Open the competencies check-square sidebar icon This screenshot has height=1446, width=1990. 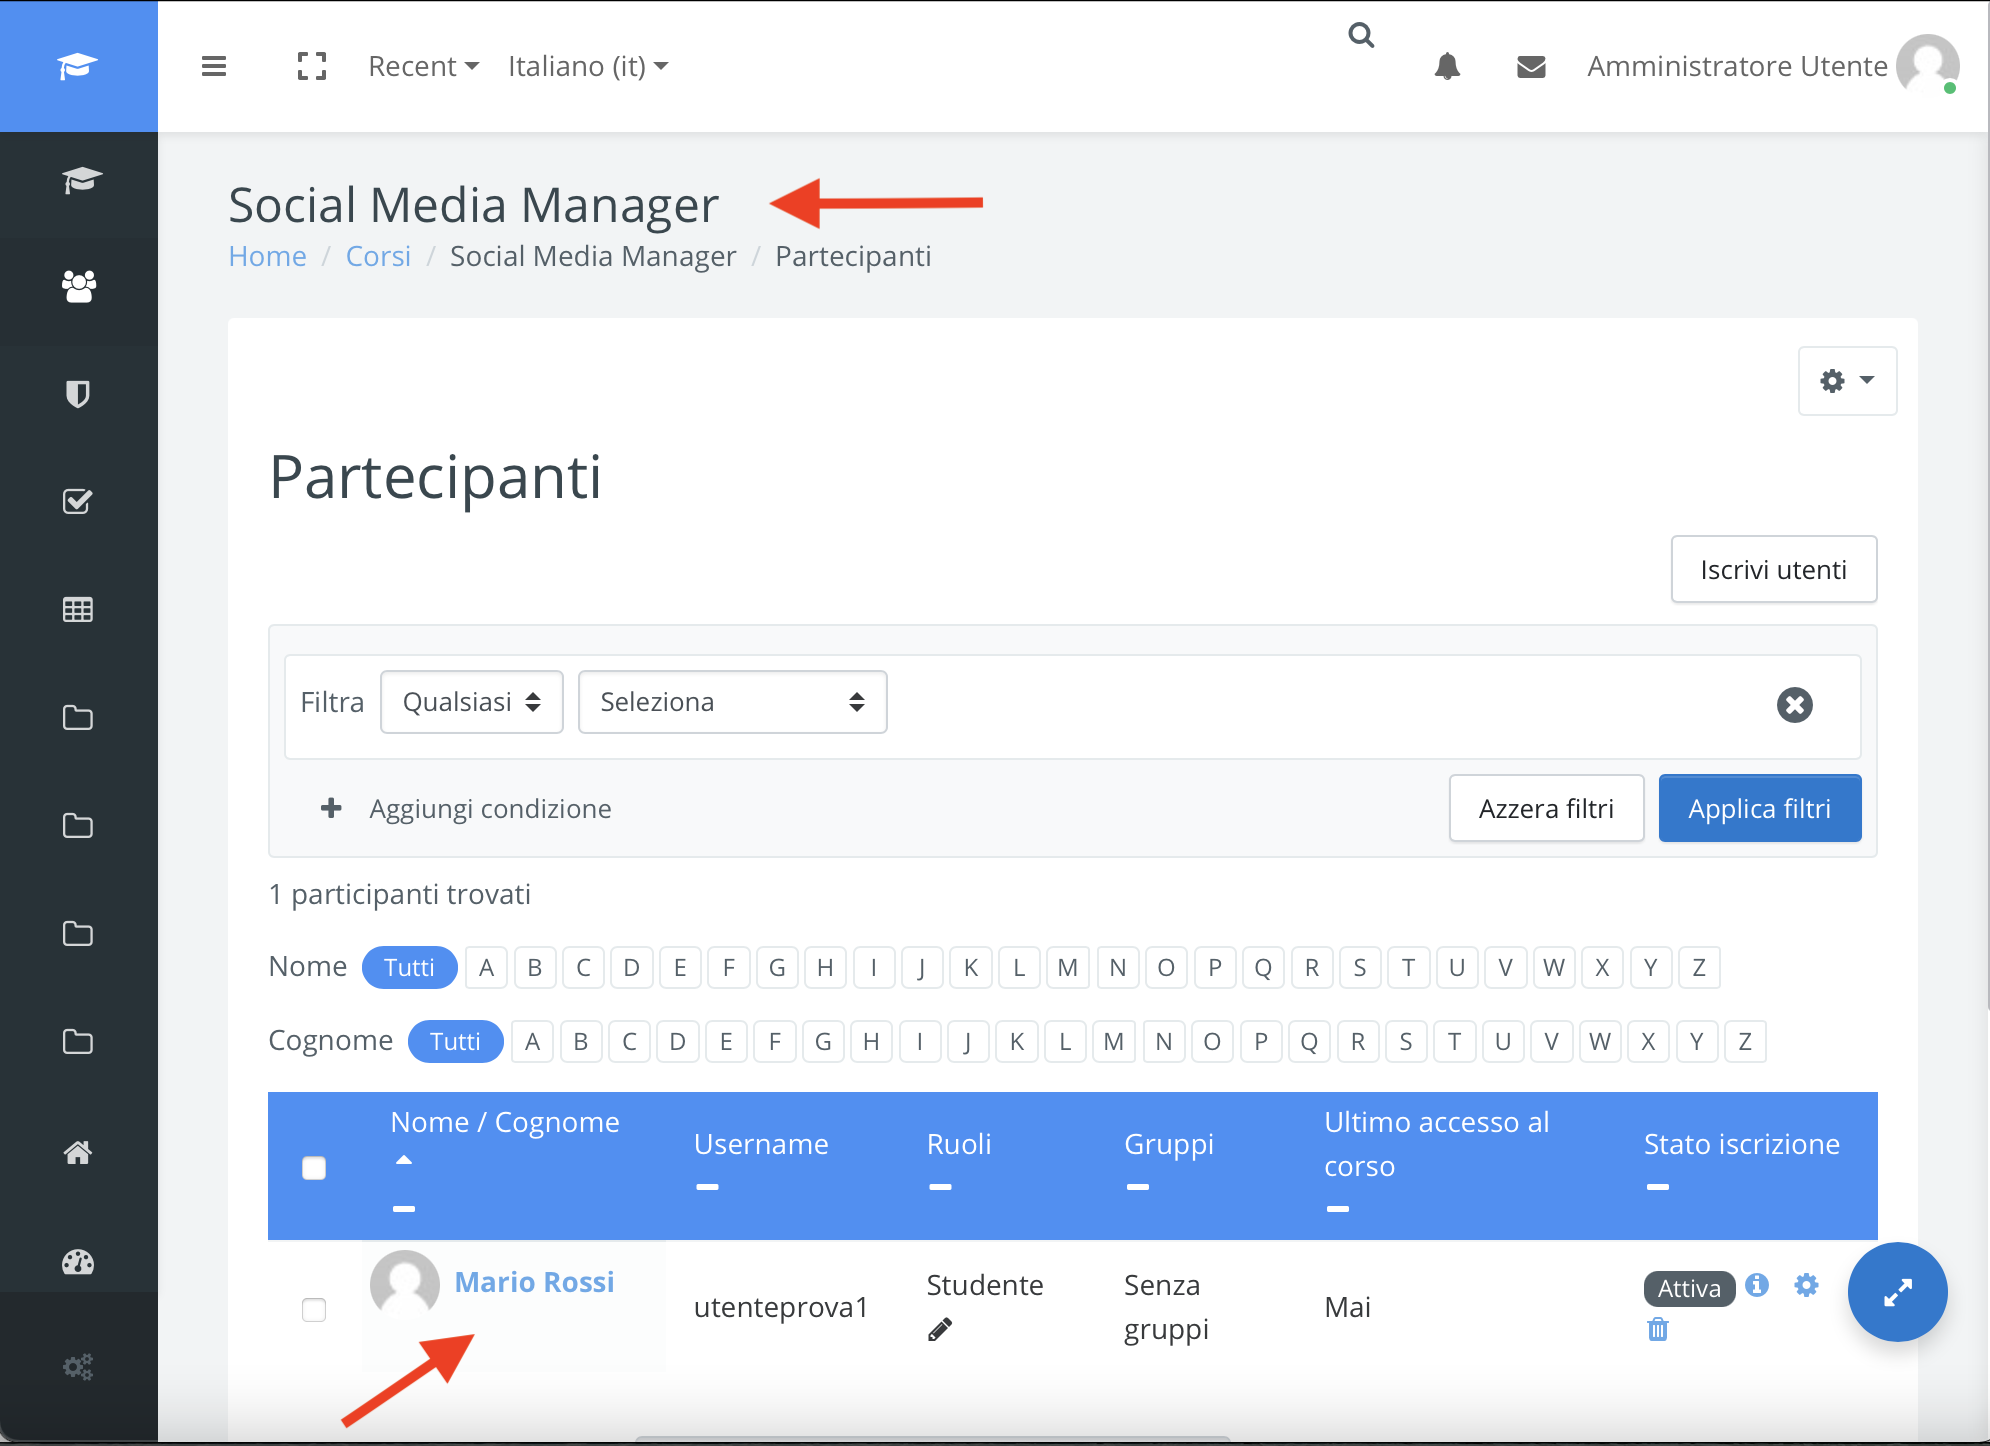(78, 501)
